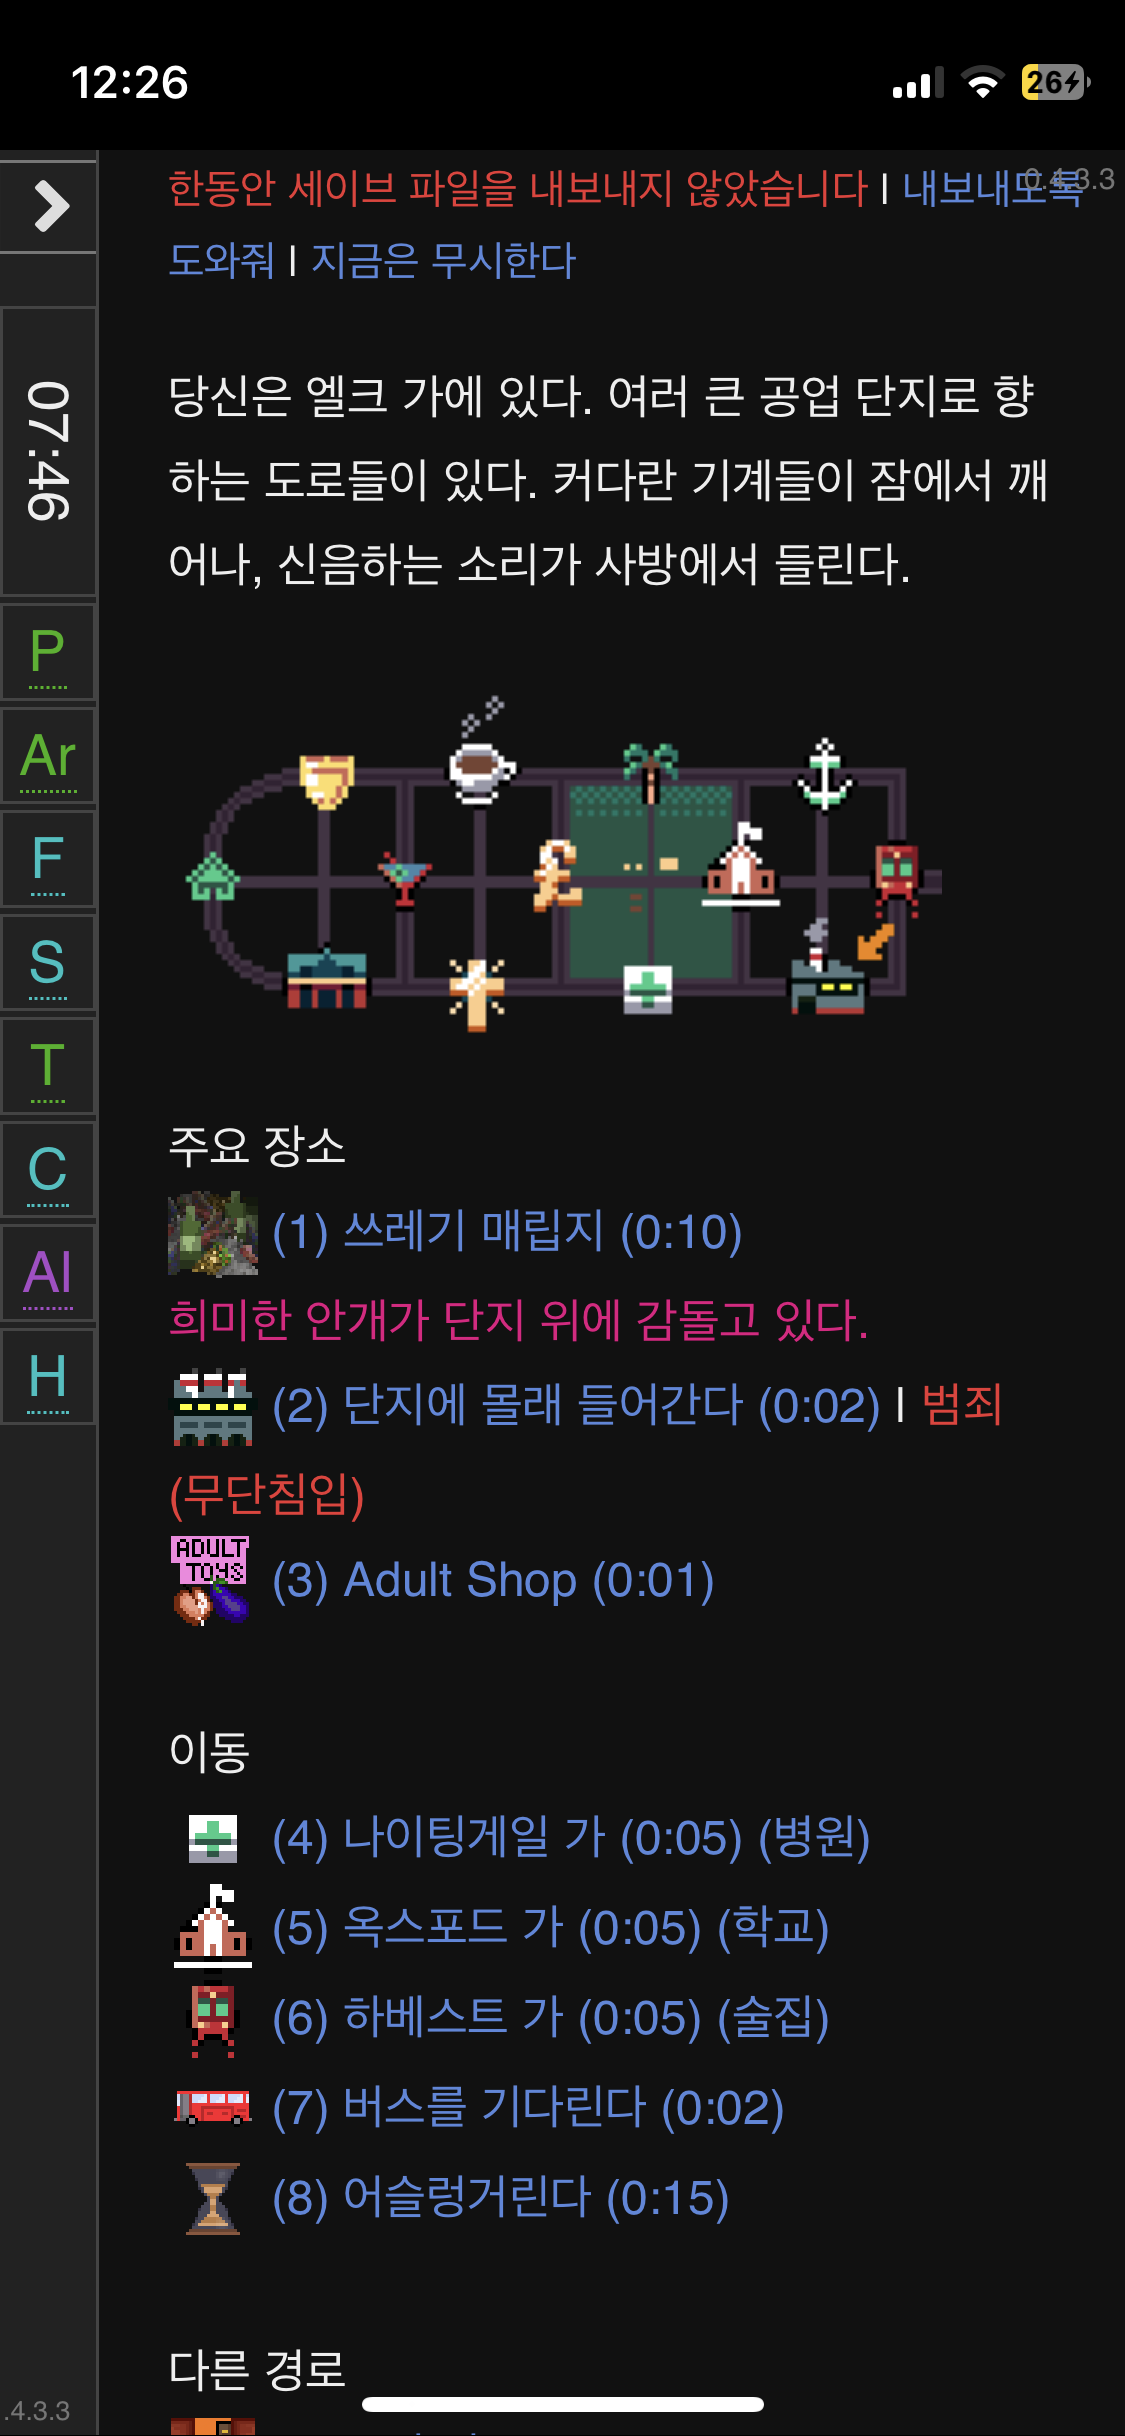Select the S sidebar button
This screenshot has height=2436, width=1125.
click(x=48, y=963)
